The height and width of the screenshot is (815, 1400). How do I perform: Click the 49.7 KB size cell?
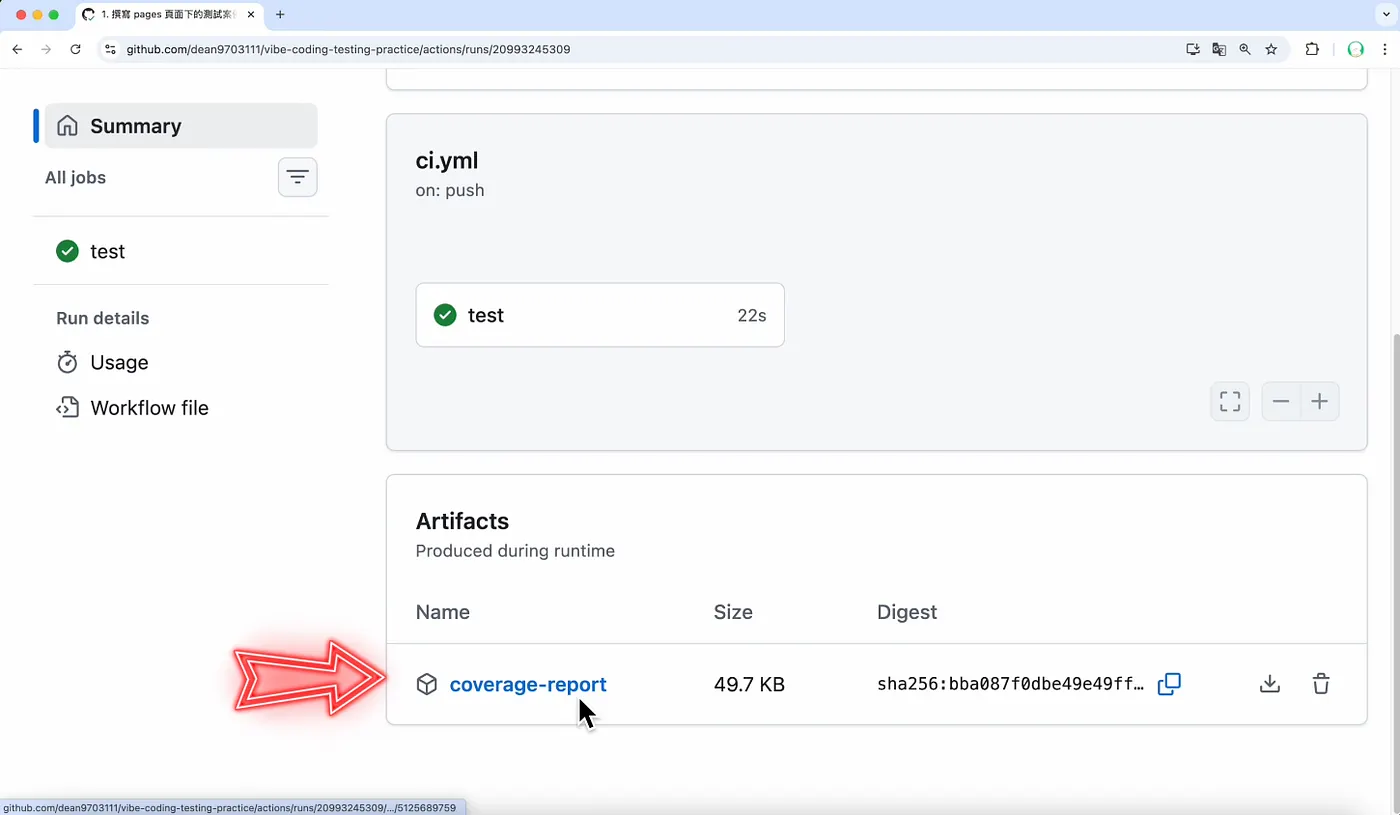(x=749, y=684)
